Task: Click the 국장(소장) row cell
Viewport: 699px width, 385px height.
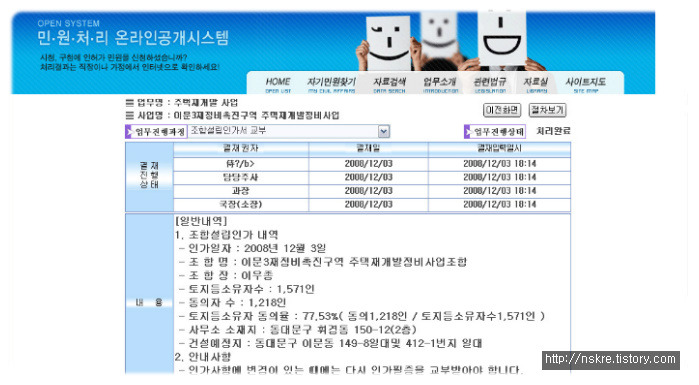Action: click(x=241, y=205)
